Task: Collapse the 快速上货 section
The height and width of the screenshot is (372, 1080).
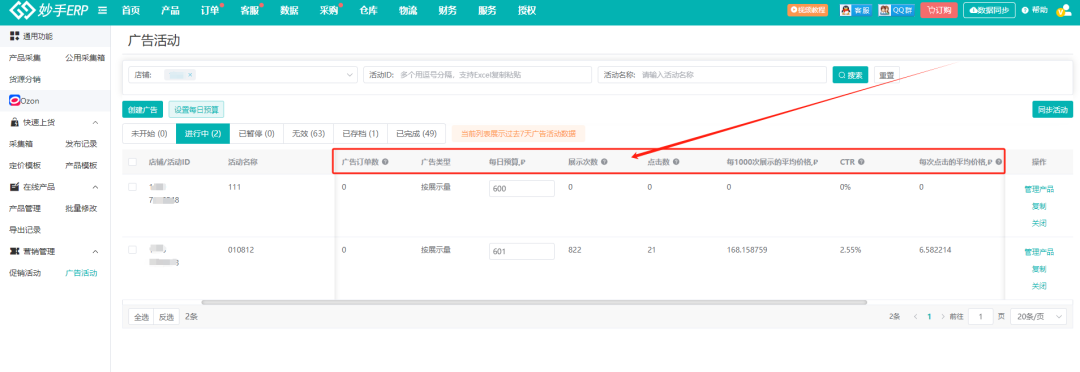Action: coord(96,123)
